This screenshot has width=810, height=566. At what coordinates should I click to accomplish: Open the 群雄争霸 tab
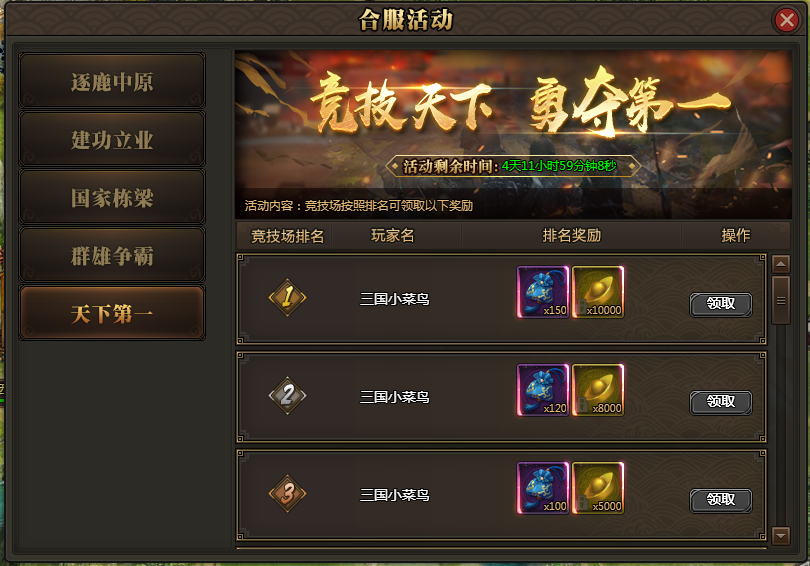click(x=112, y=255)
